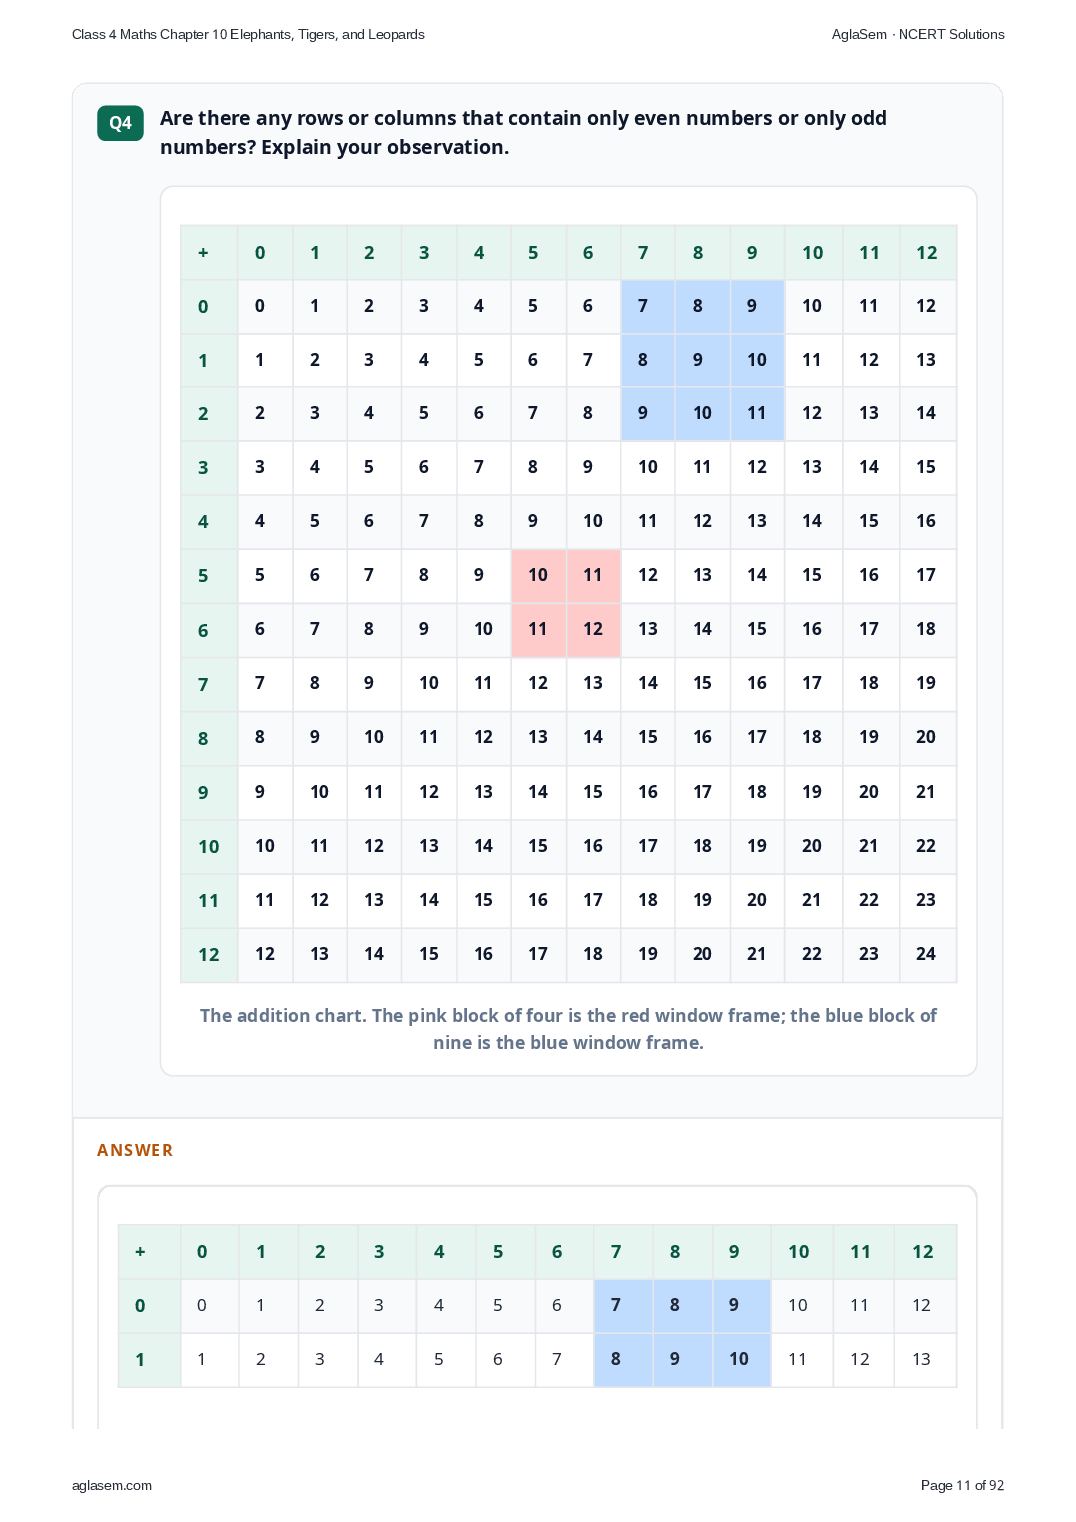Click the Class 4 Maths Chapter 10 header title
This screenshot has height=1522, width=1076.
point(248,34)
